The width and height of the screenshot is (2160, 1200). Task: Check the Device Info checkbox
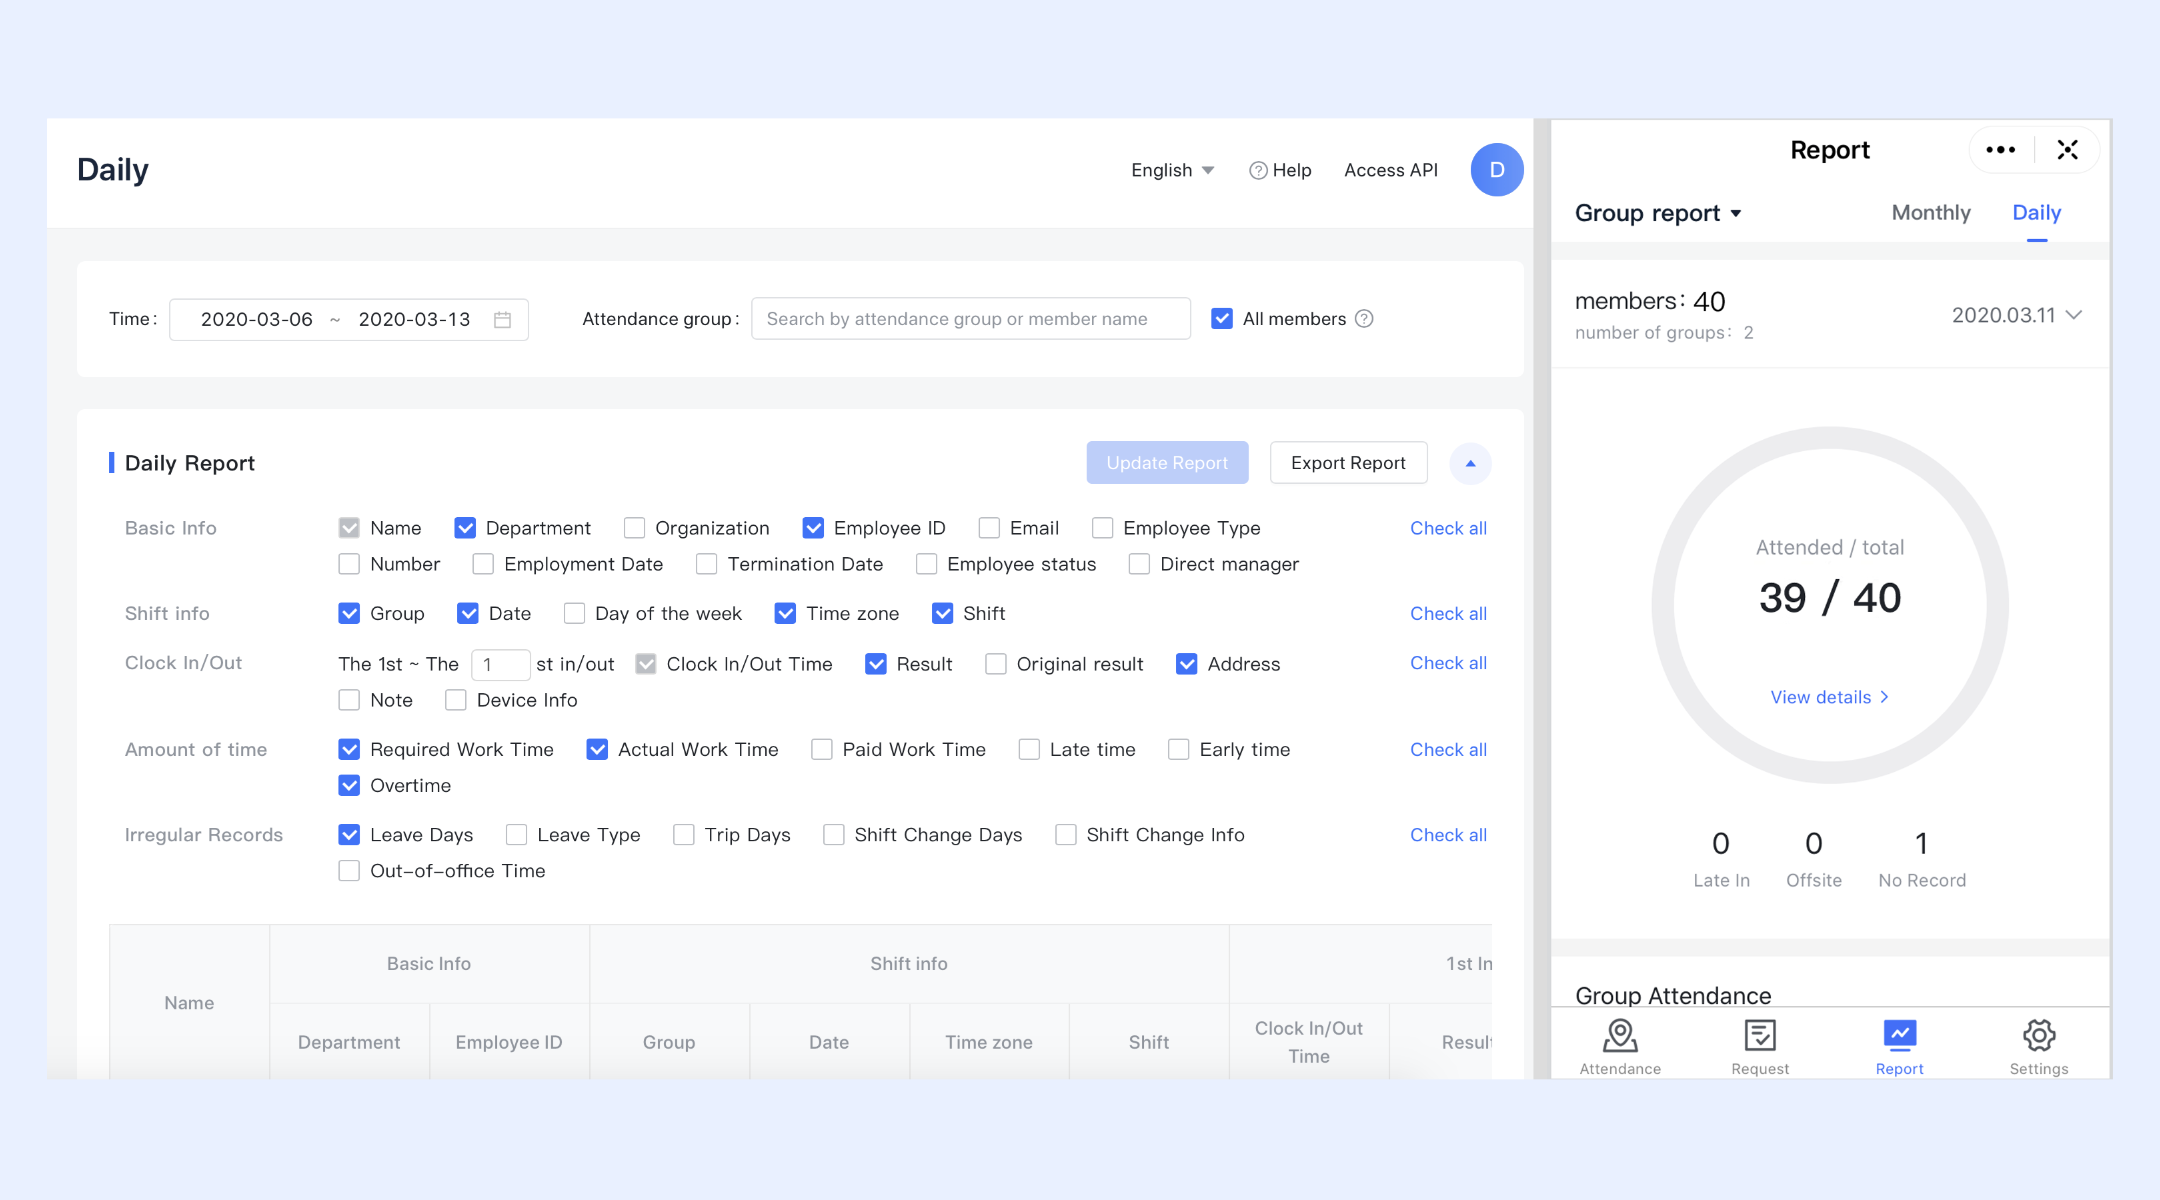pyautogui.click(x=455, y=700)
